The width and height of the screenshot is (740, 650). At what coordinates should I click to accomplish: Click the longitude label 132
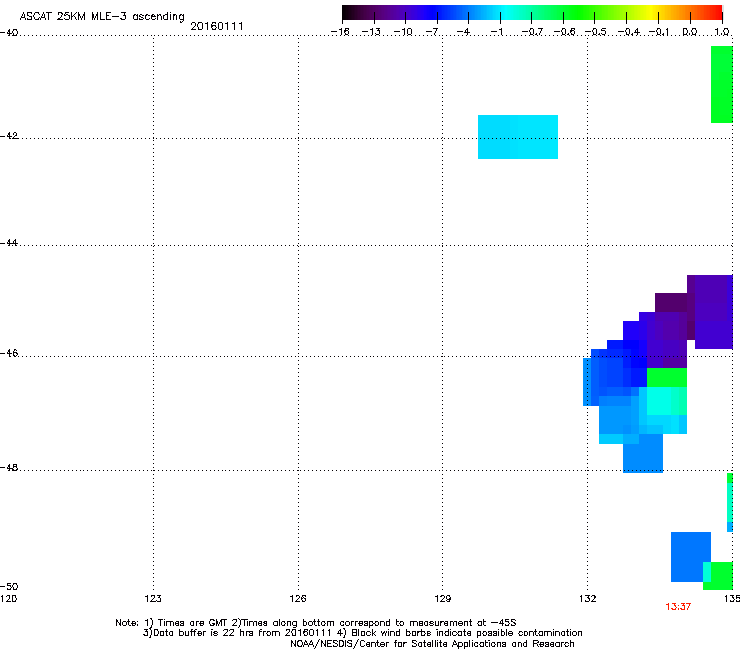coord(588,599)
